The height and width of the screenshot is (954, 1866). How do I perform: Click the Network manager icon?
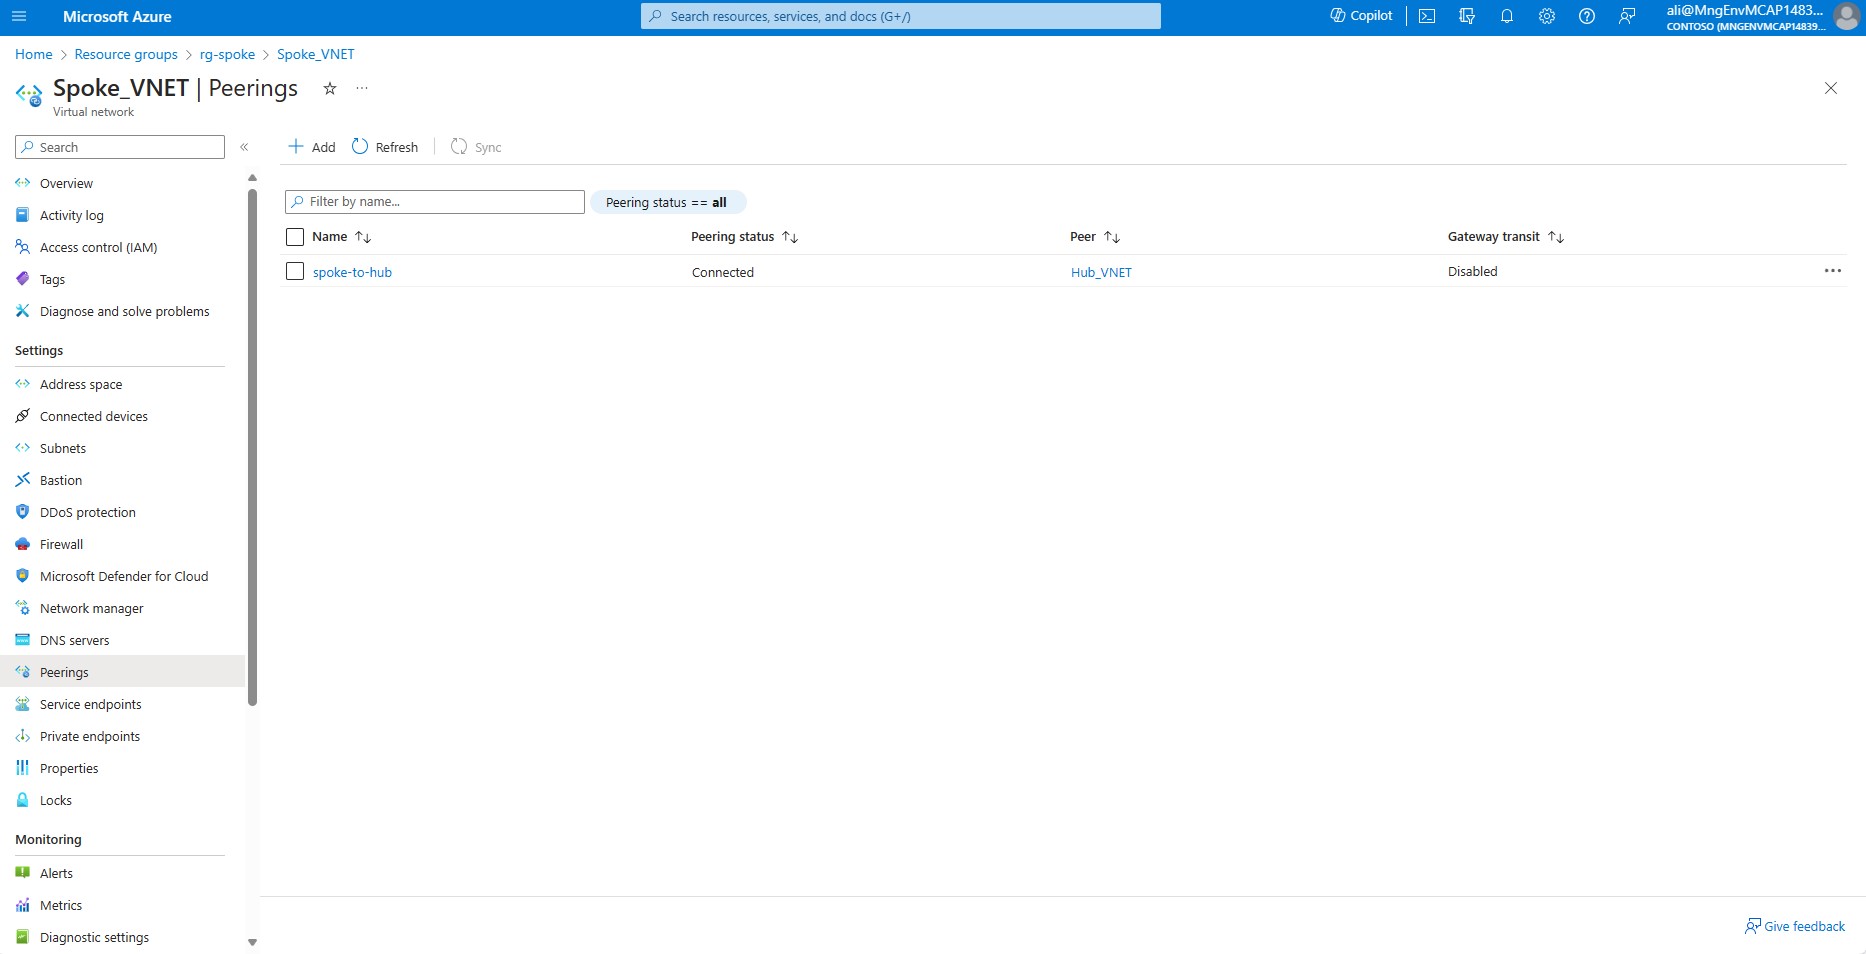tap(23, 608)
